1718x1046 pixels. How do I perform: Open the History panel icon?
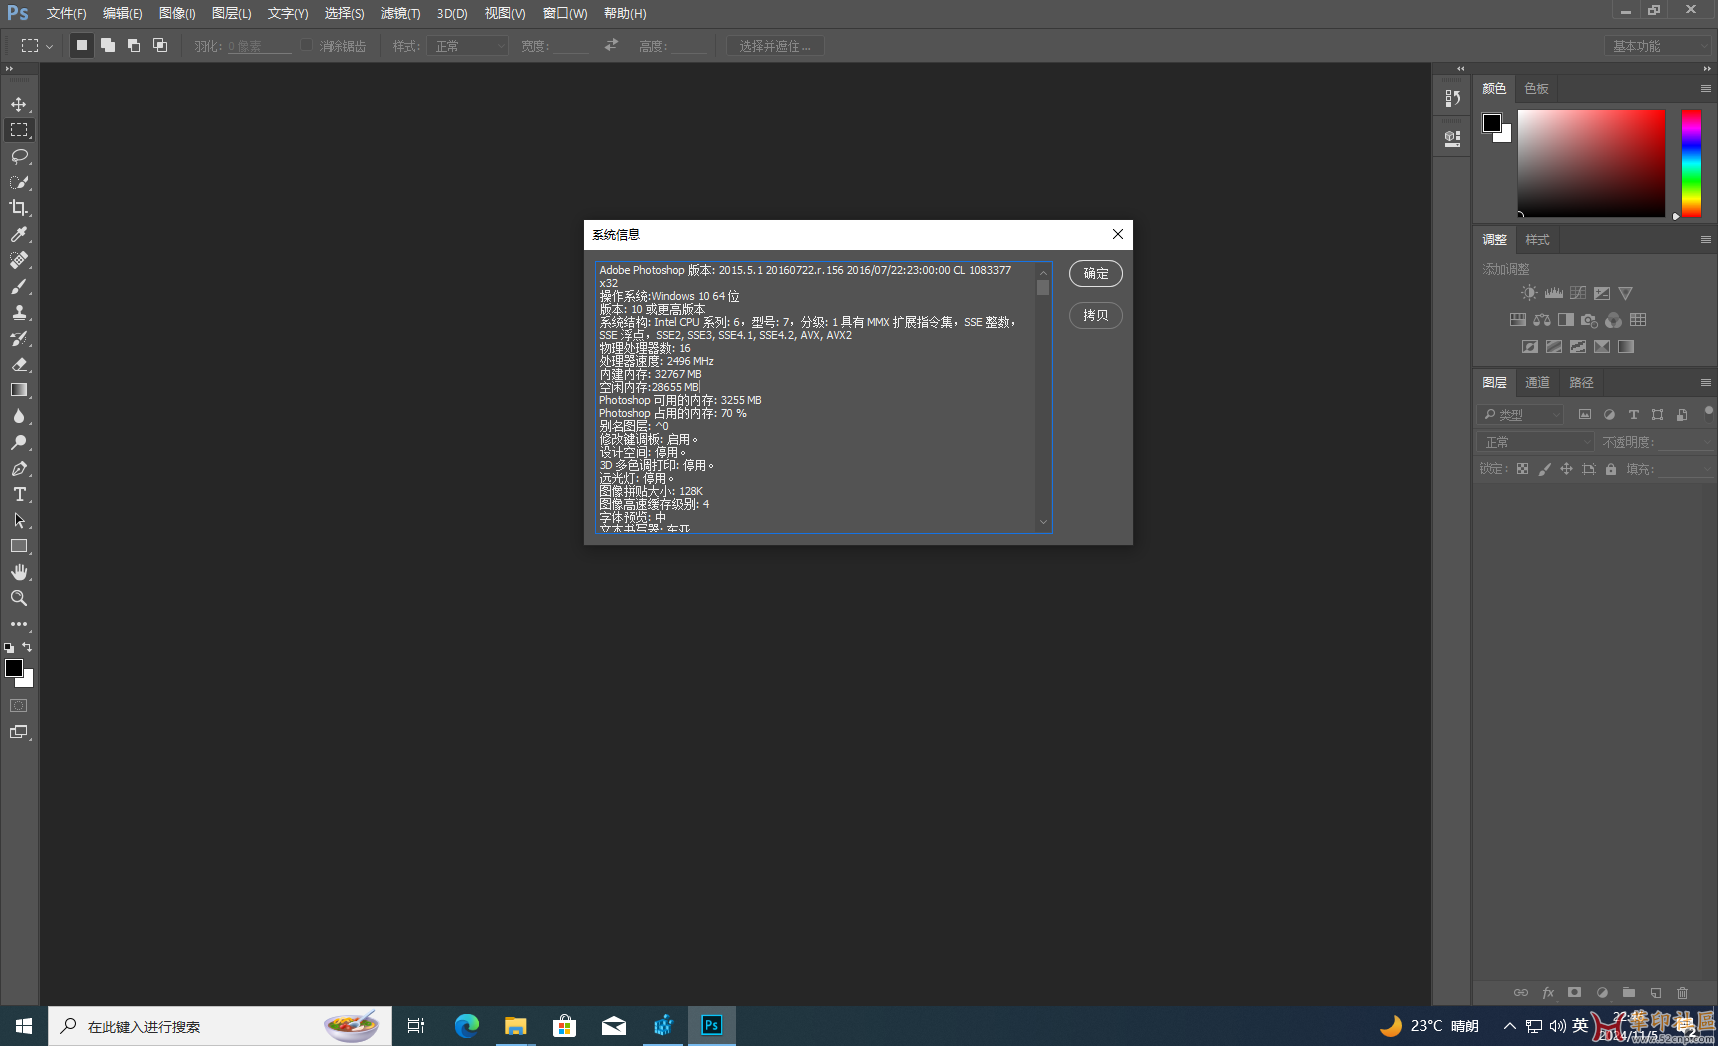[1452, 98]
